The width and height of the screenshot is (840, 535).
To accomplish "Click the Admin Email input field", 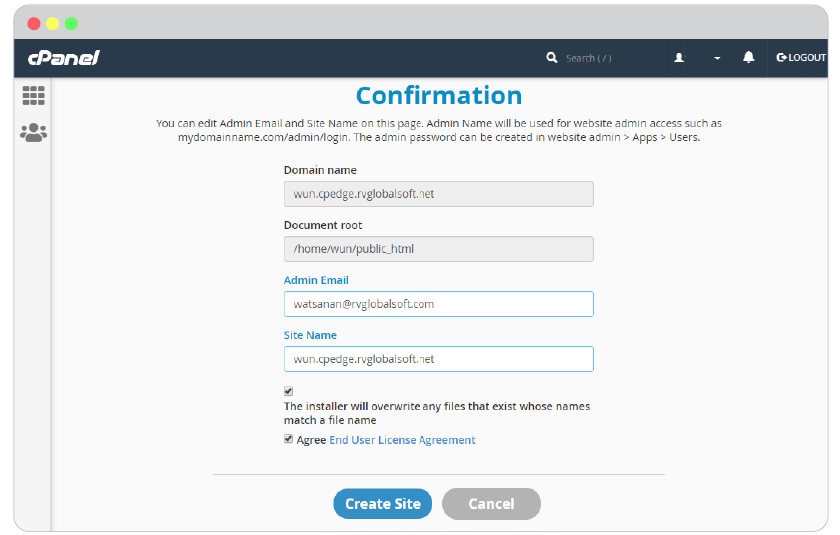I will [439, 304].
